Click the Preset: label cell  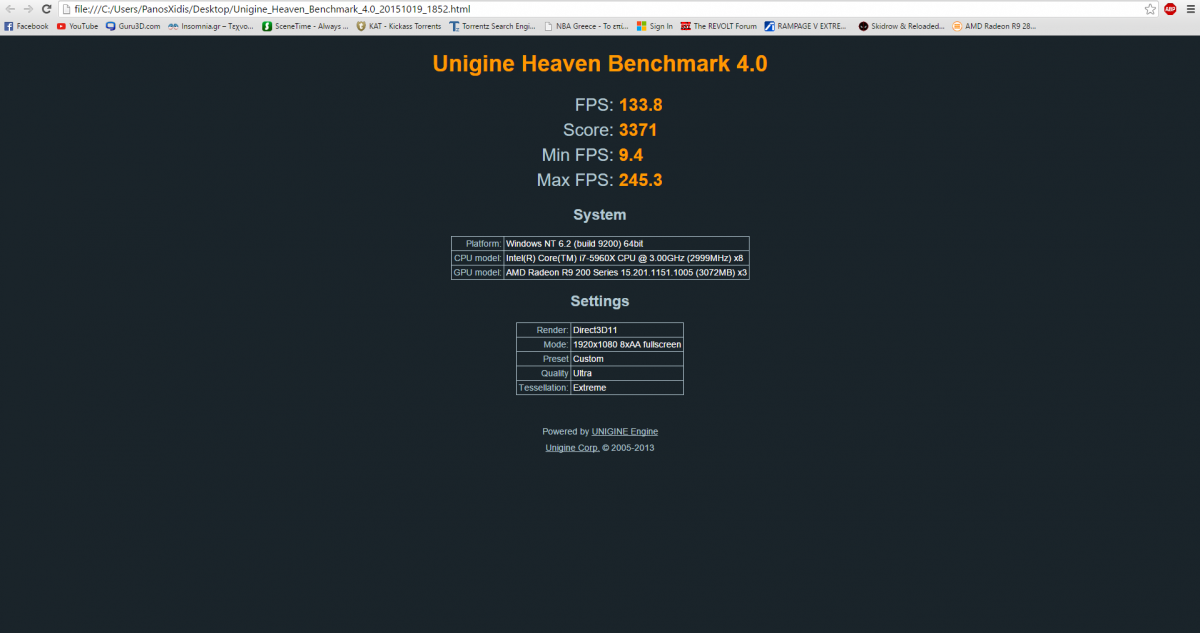543,359
